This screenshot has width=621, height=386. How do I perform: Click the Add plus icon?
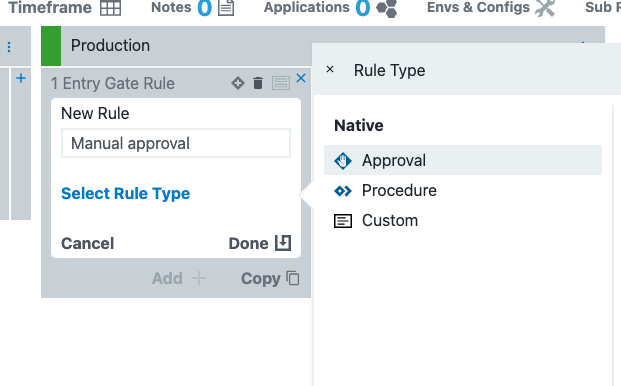(199, 278)
